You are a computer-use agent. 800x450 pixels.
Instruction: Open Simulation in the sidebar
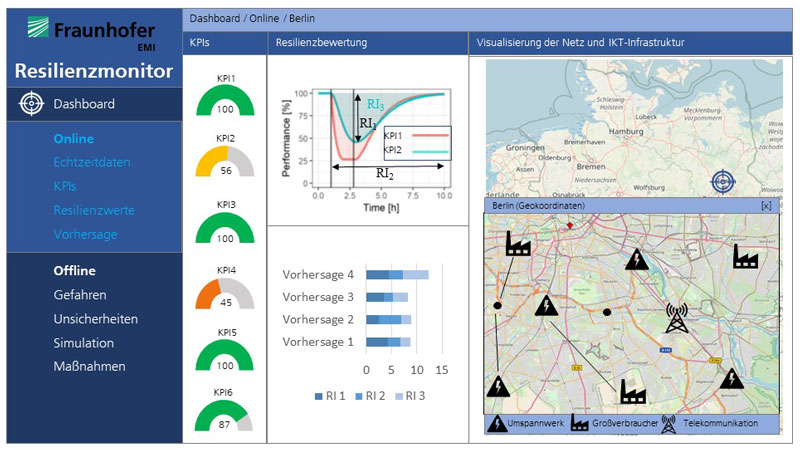[x=84, y=343]
